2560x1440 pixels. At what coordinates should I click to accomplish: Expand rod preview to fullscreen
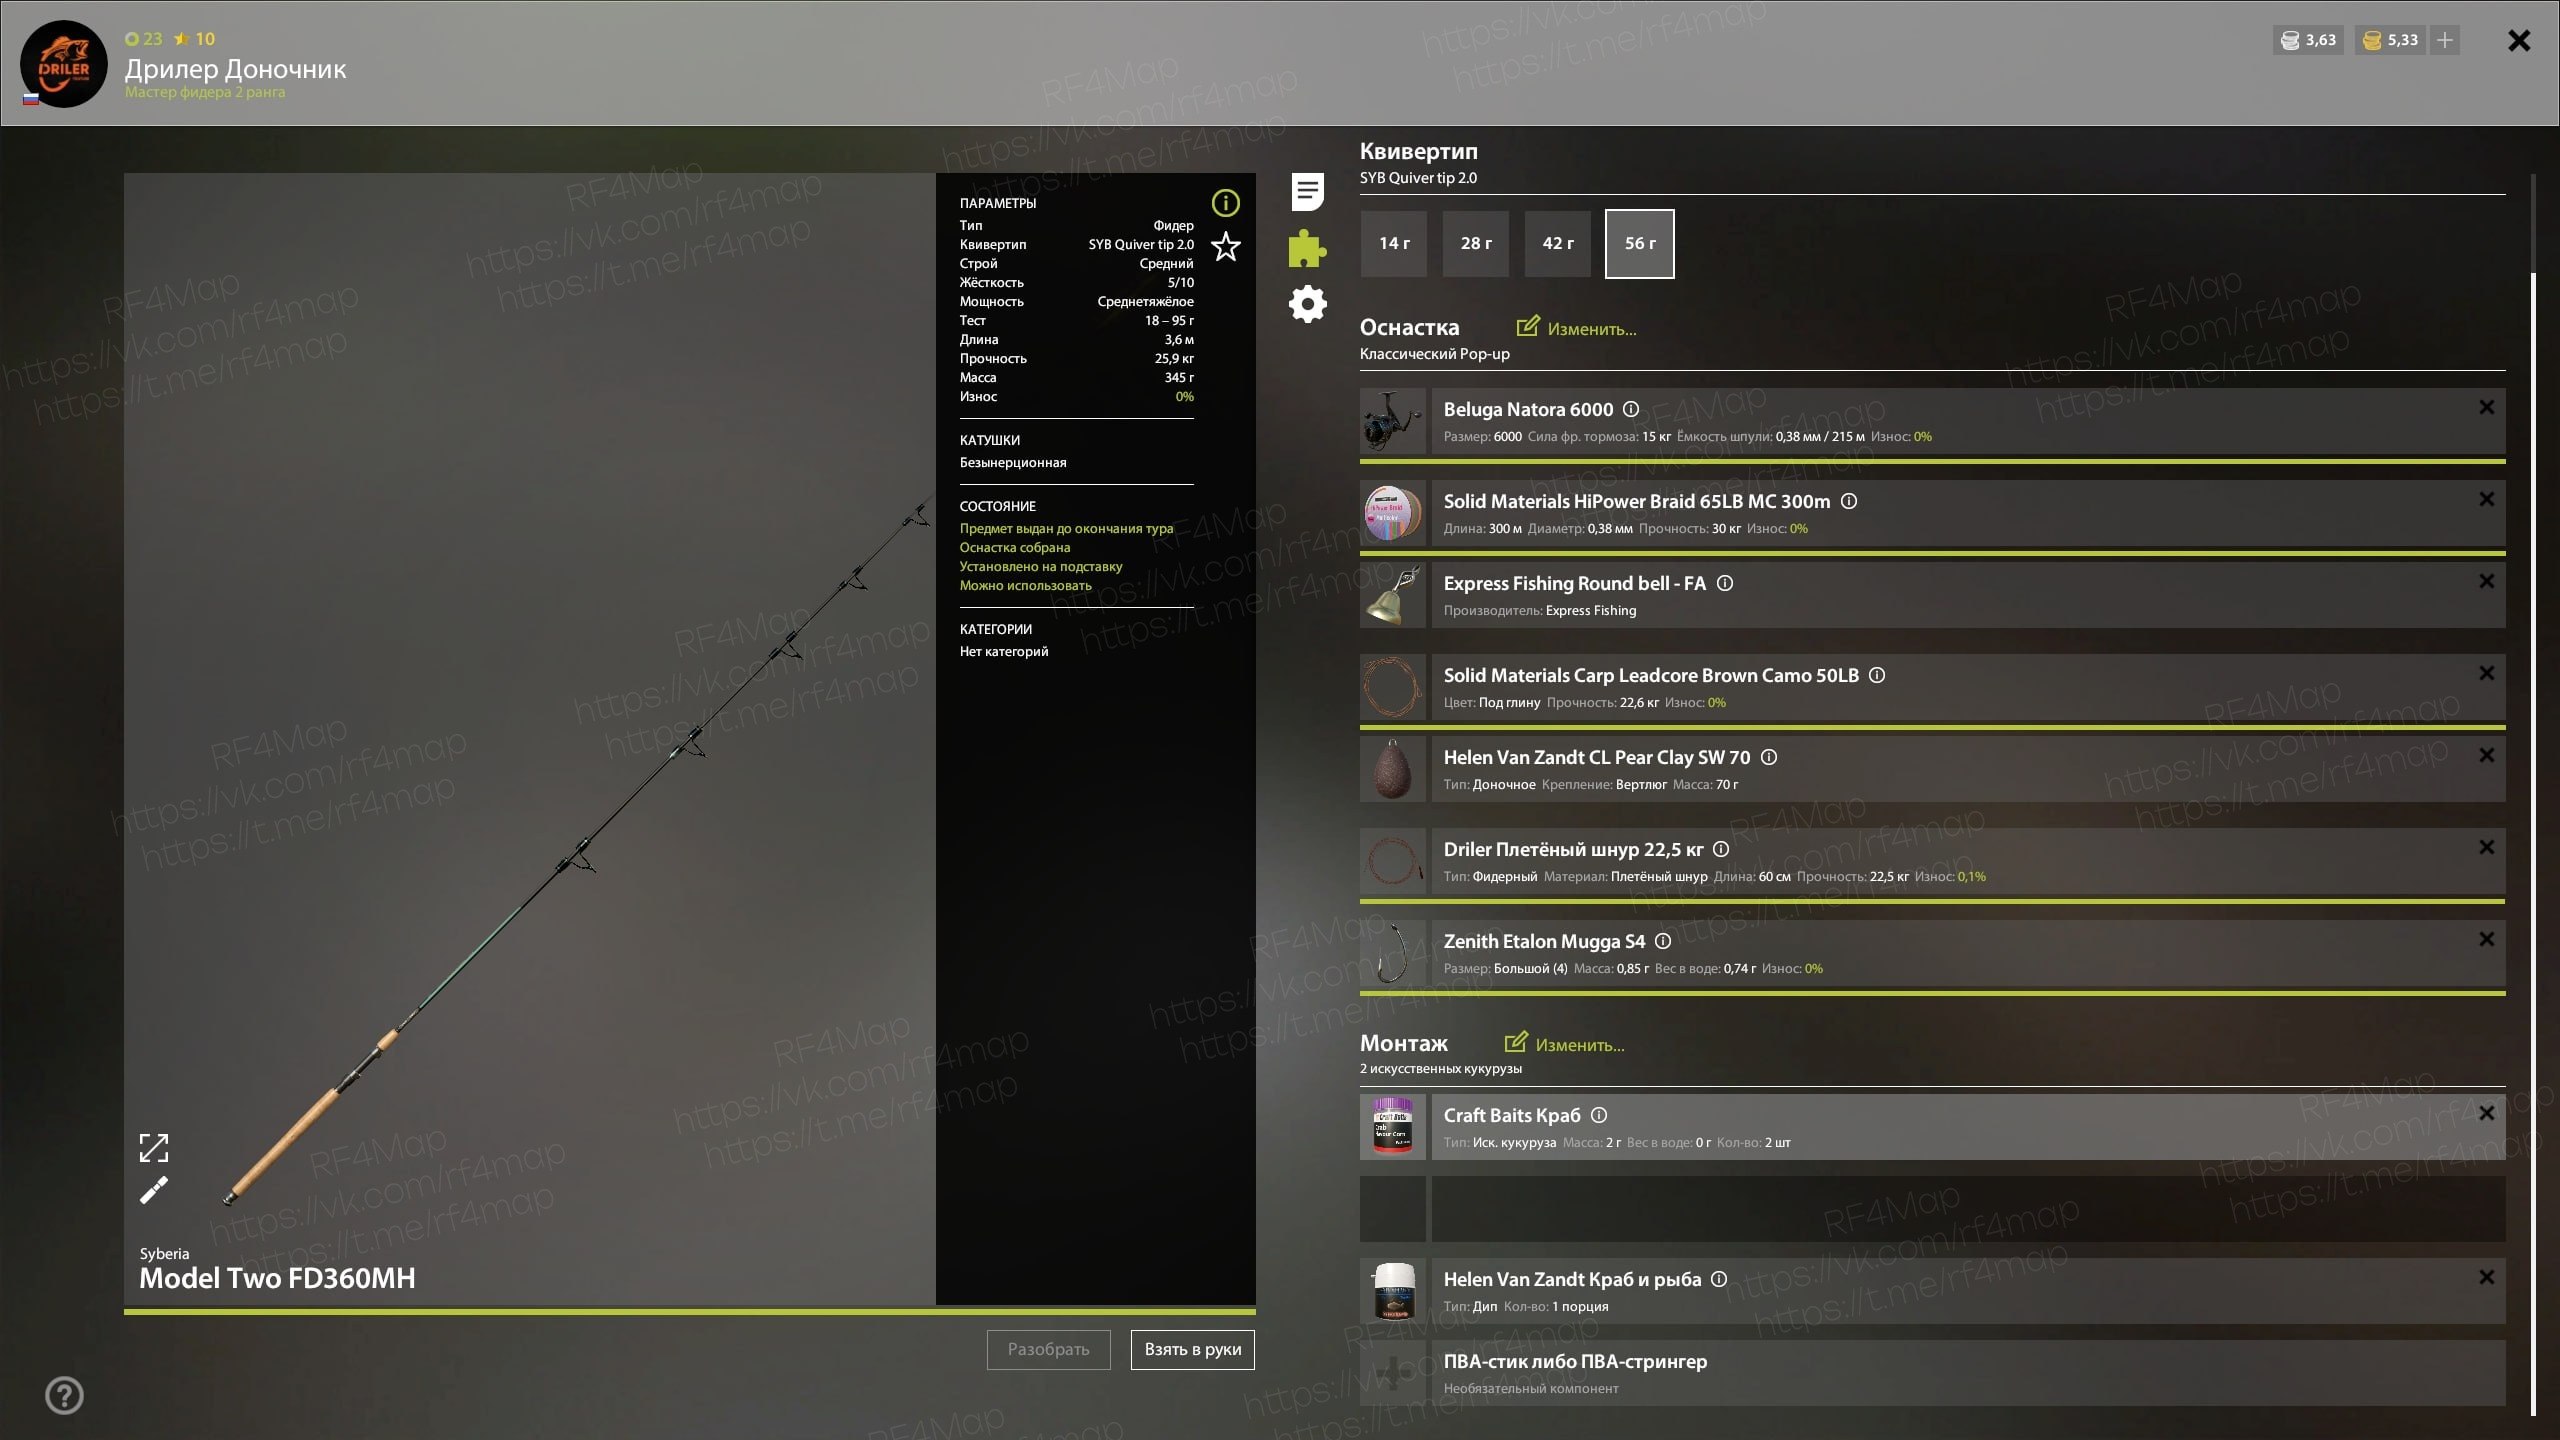point(154,1148)
